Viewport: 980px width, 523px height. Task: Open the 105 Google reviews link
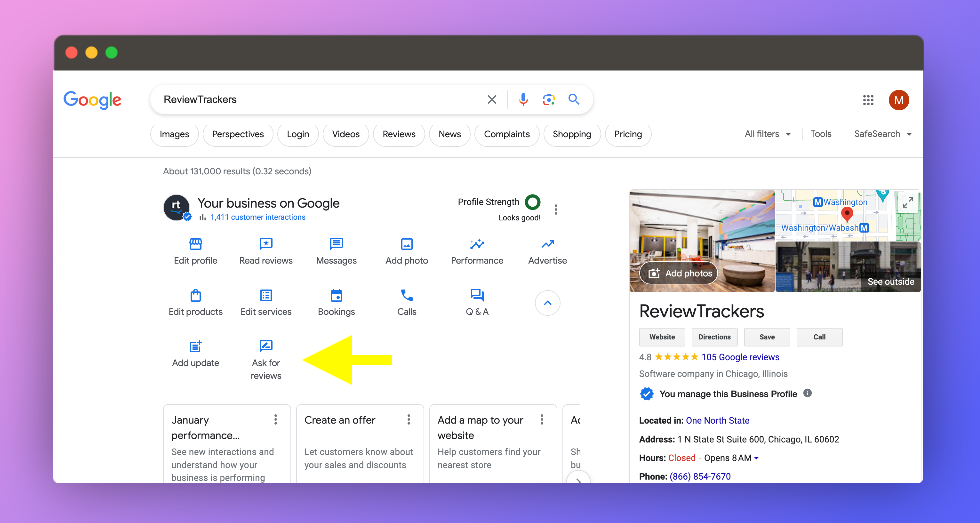pos(740,357)
